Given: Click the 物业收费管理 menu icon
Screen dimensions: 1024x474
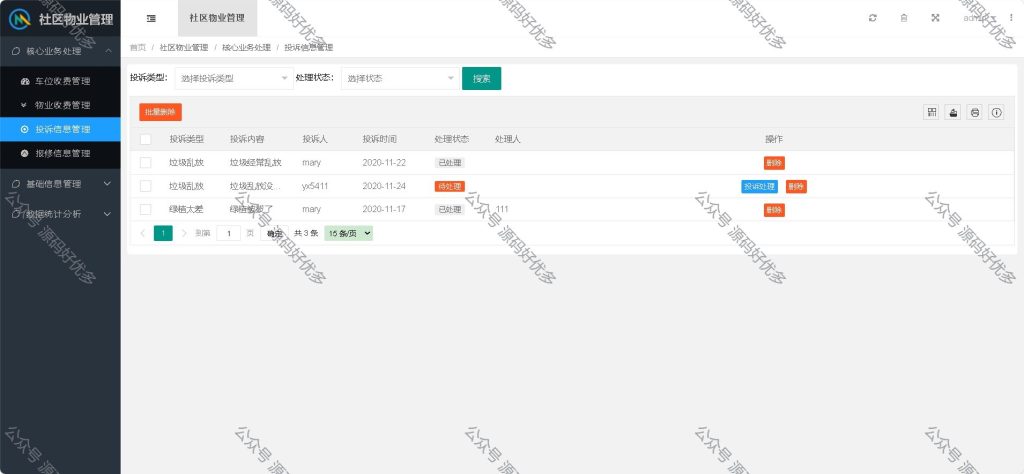Looking at the screenshot, I should (x=24, y=105).
